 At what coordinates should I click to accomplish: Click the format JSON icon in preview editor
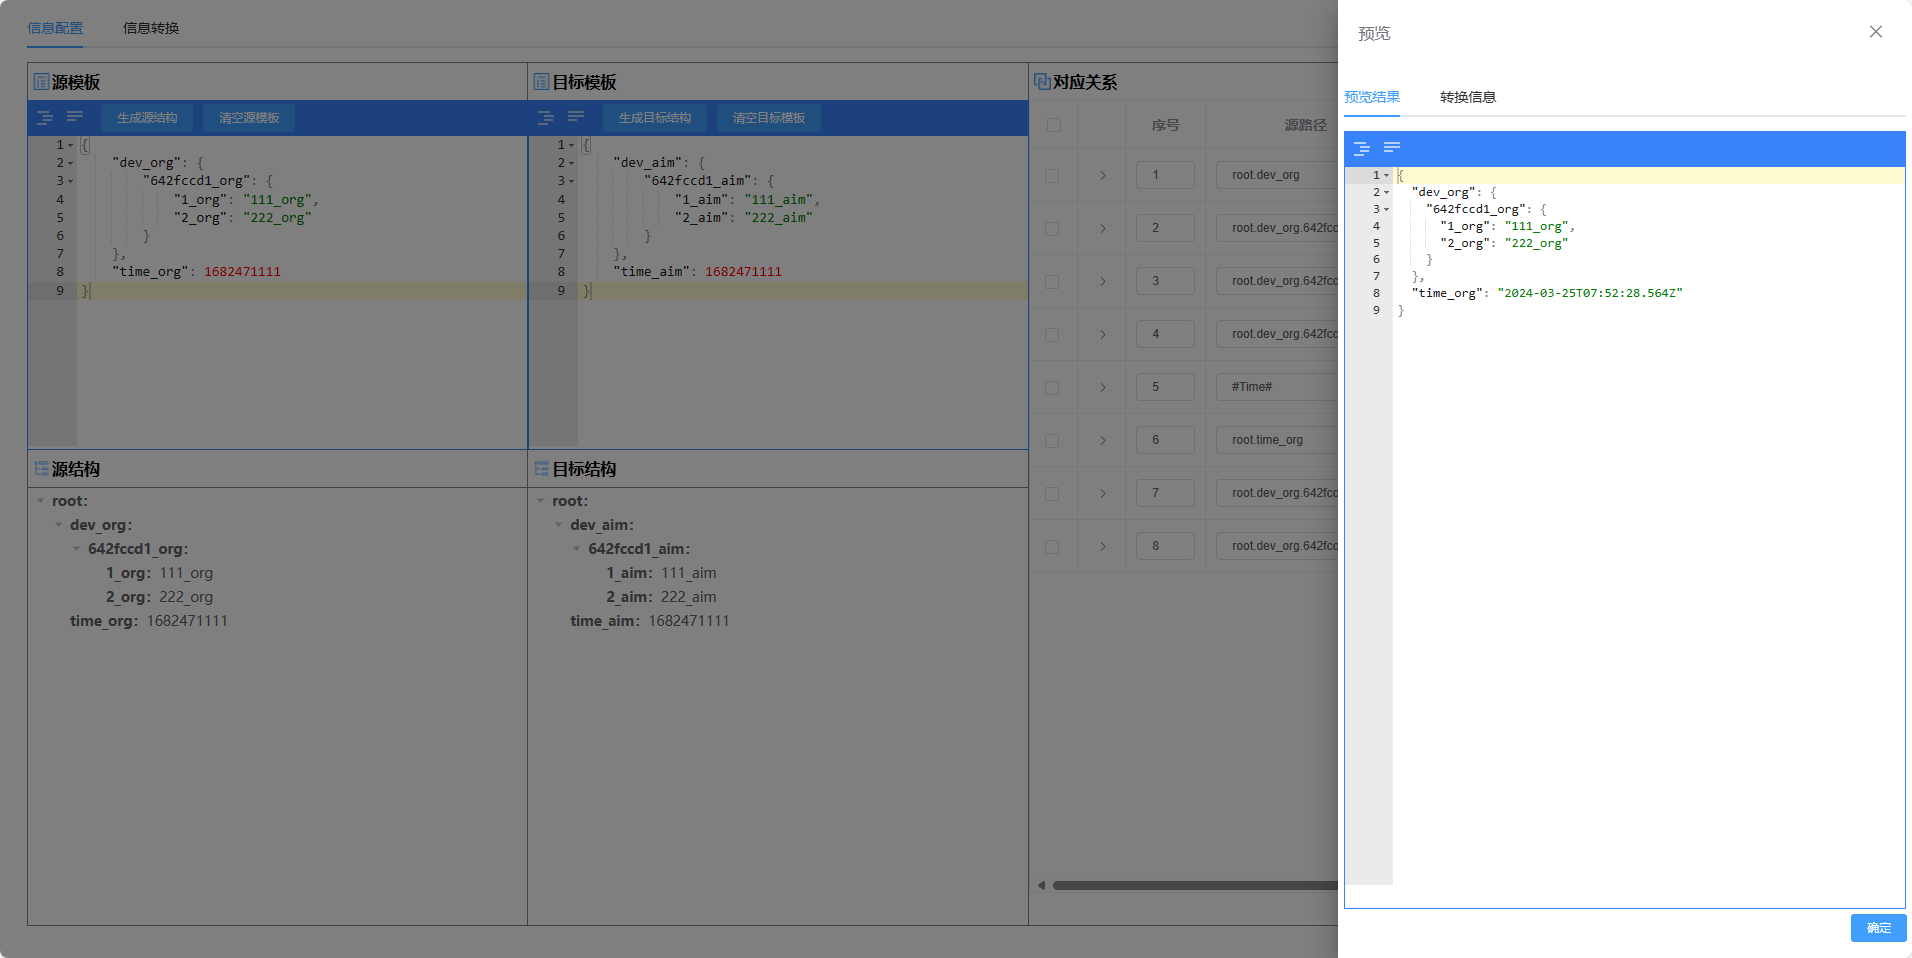1361,148
